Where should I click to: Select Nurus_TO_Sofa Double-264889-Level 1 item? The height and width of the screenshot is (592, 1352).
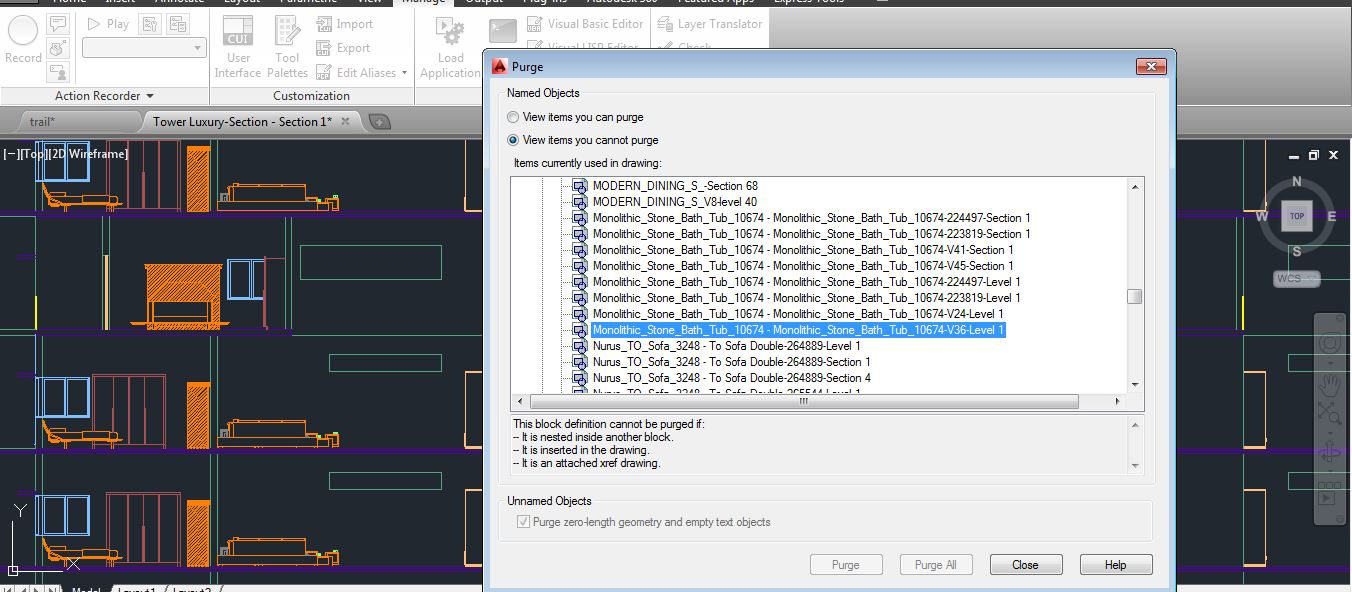[726, 346]
